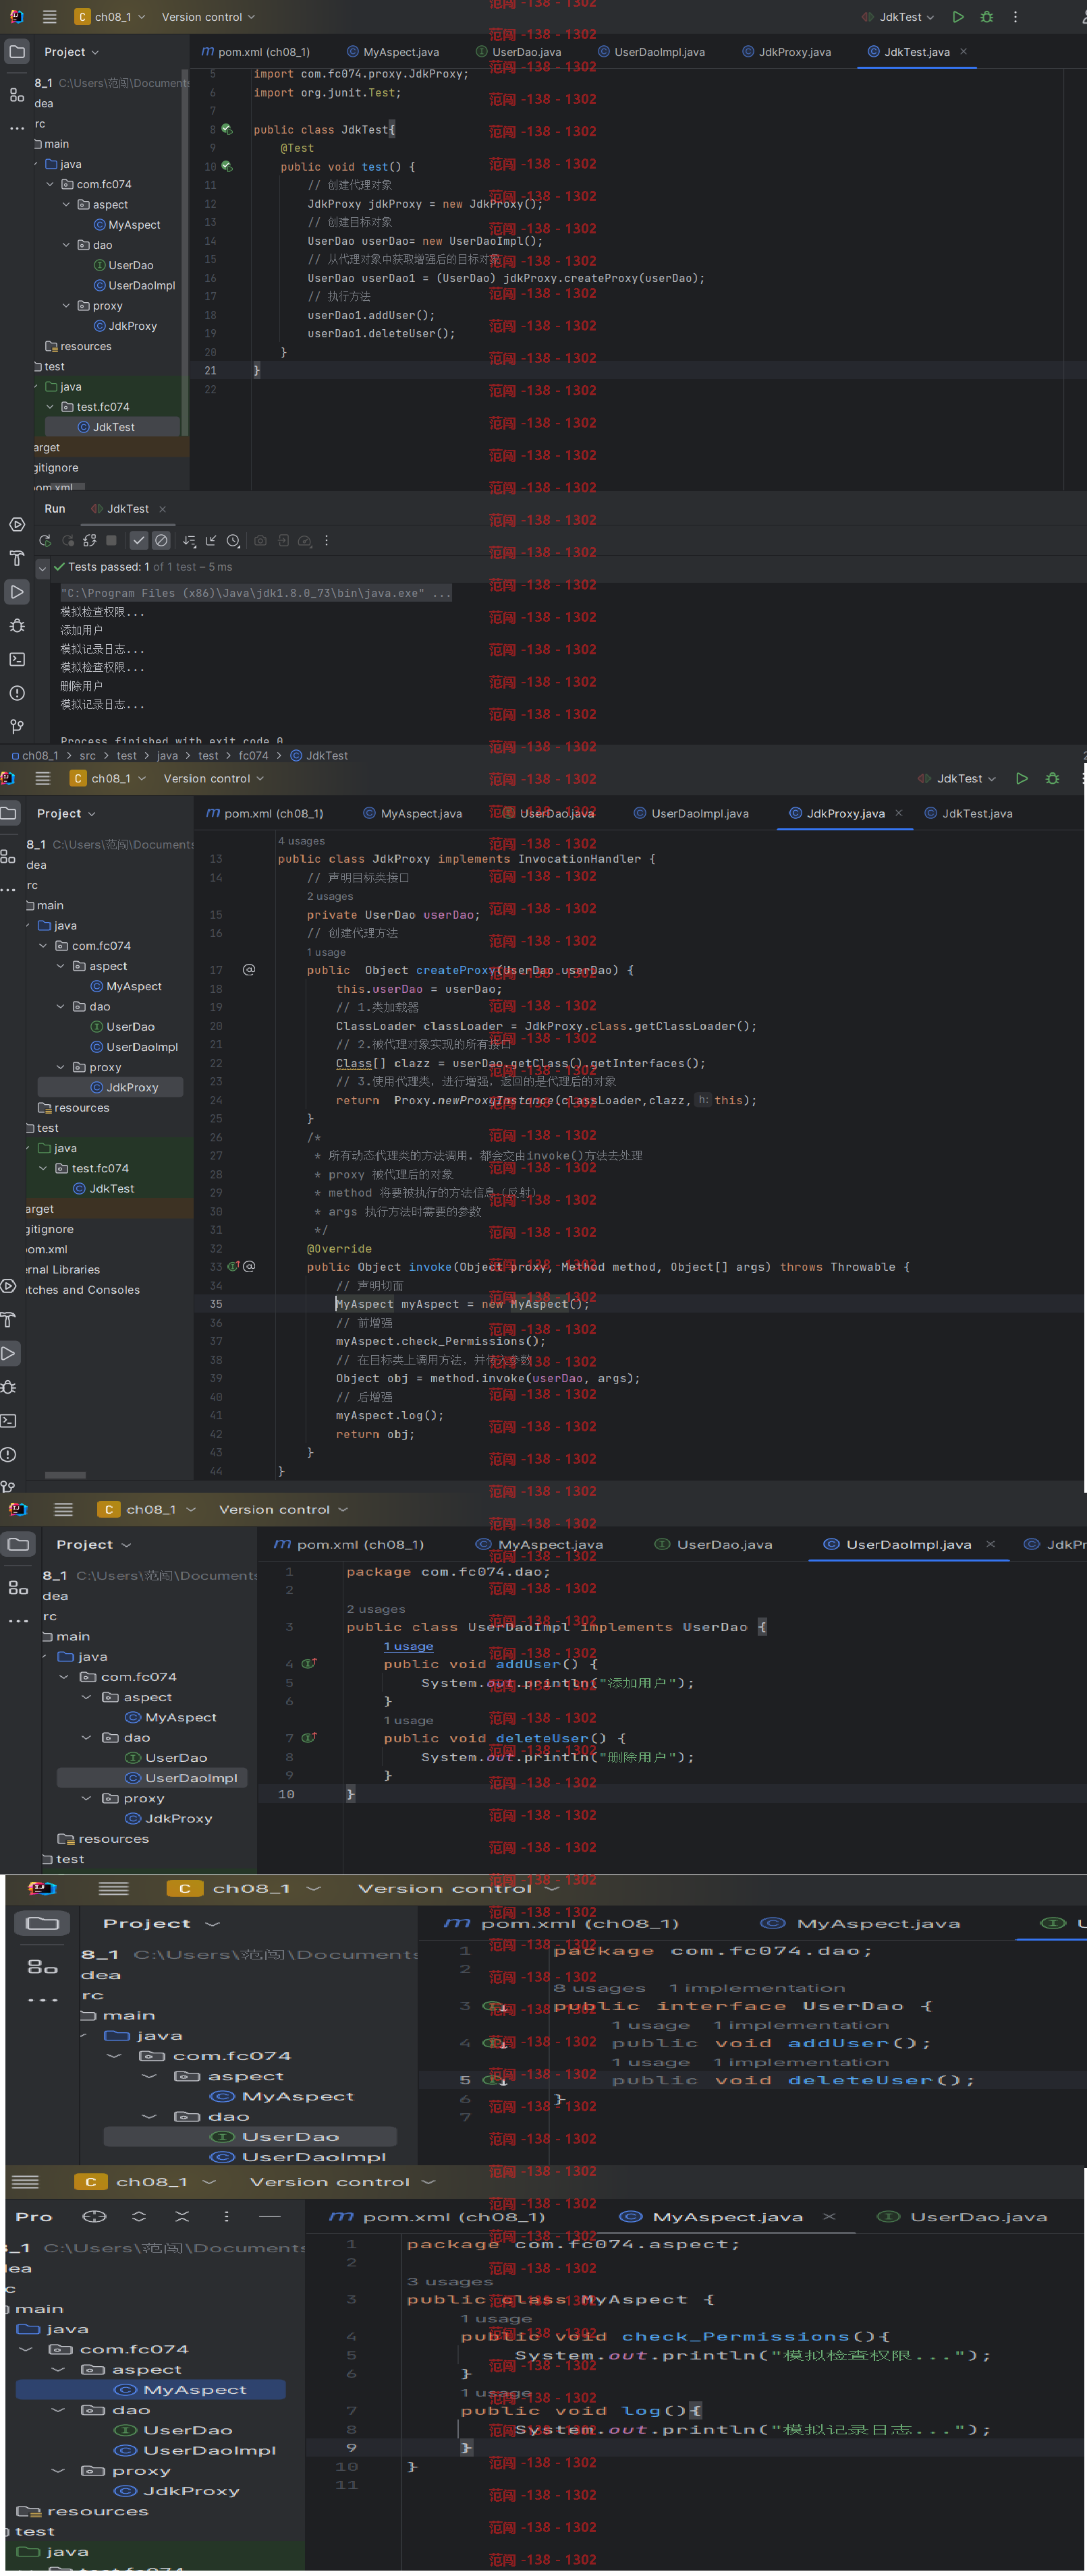Open main menu hamburger in JdkTest.java window
The width and height of the screenshot is (1087, 2576).
tap(49, 17)
